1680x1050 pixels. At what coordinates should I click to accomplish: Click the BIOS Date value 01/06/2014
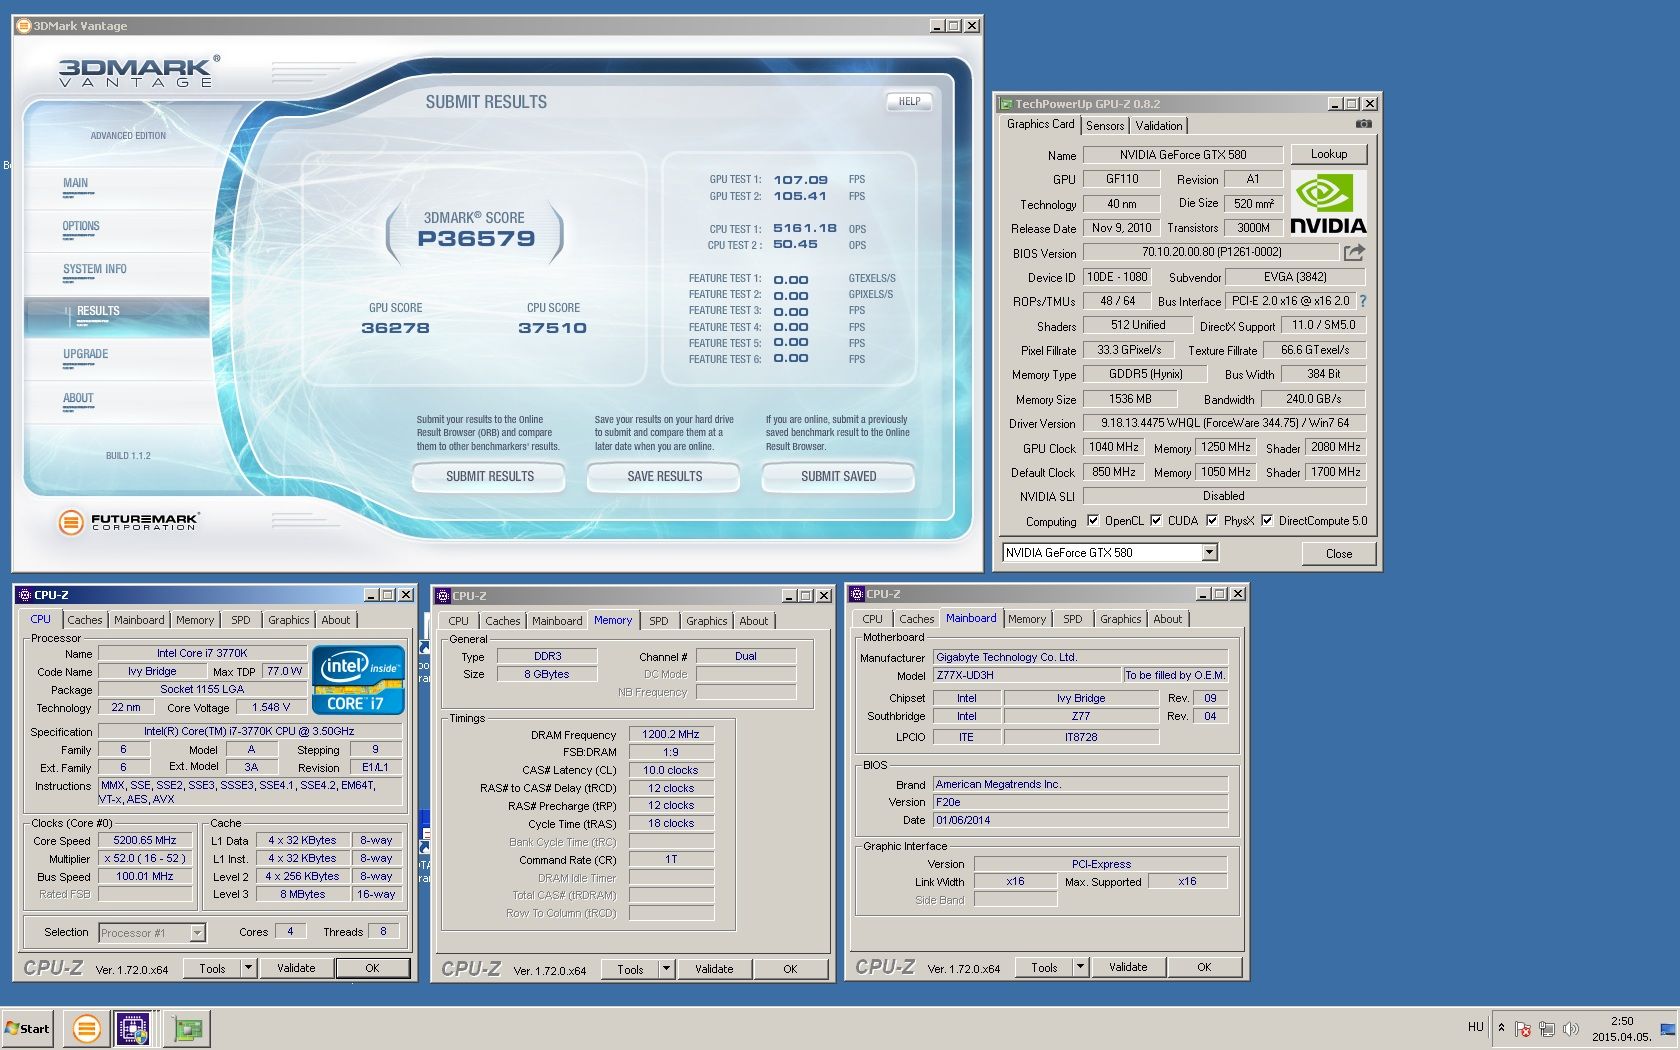pyautogui.click(x=1080, y=821)
